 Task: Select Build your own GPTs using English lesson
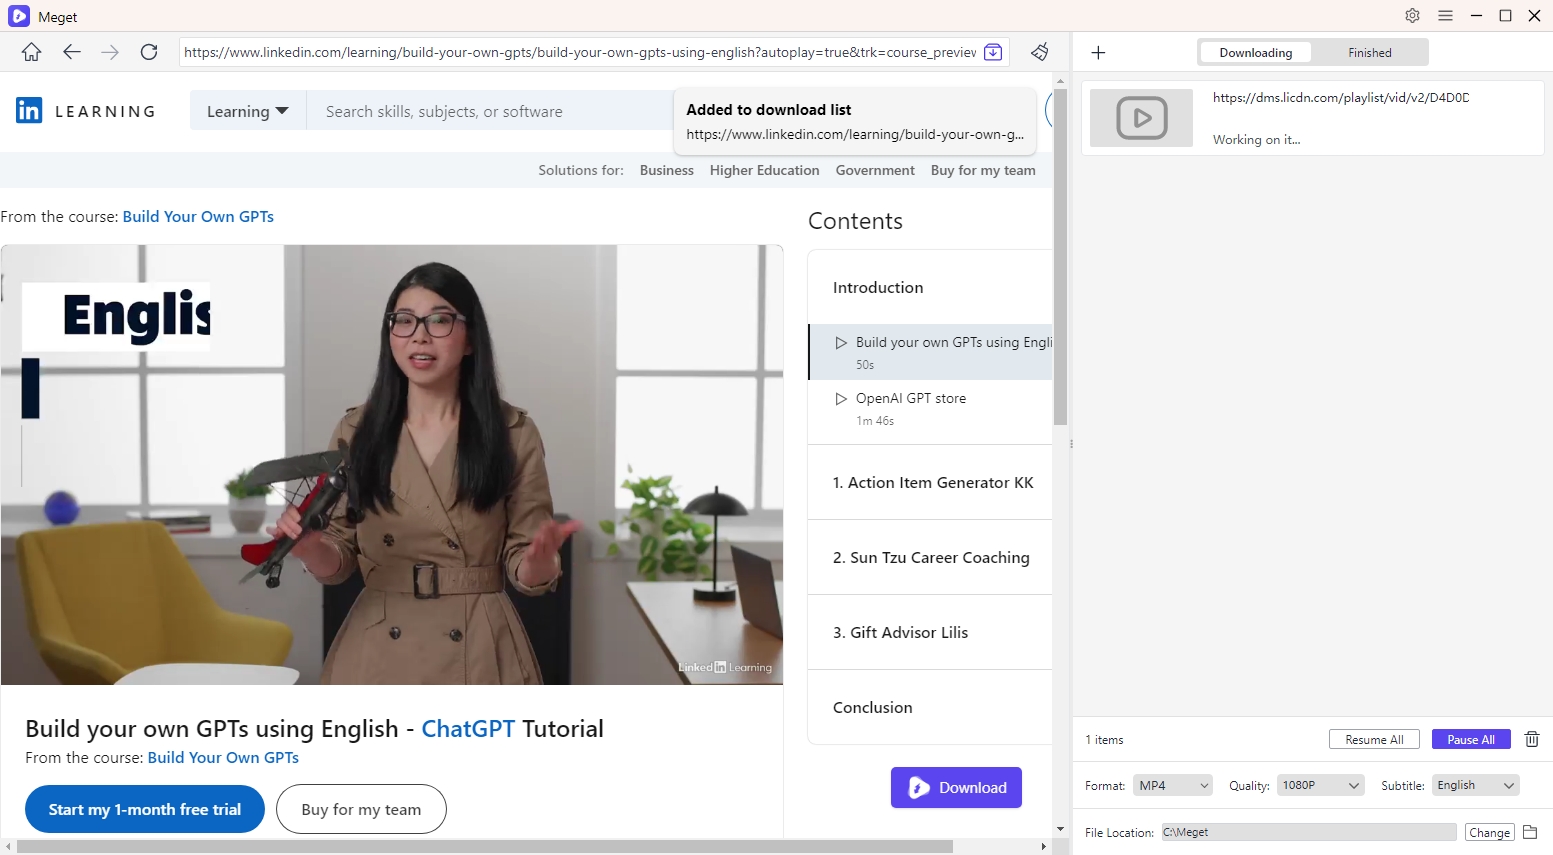point(930,352)
